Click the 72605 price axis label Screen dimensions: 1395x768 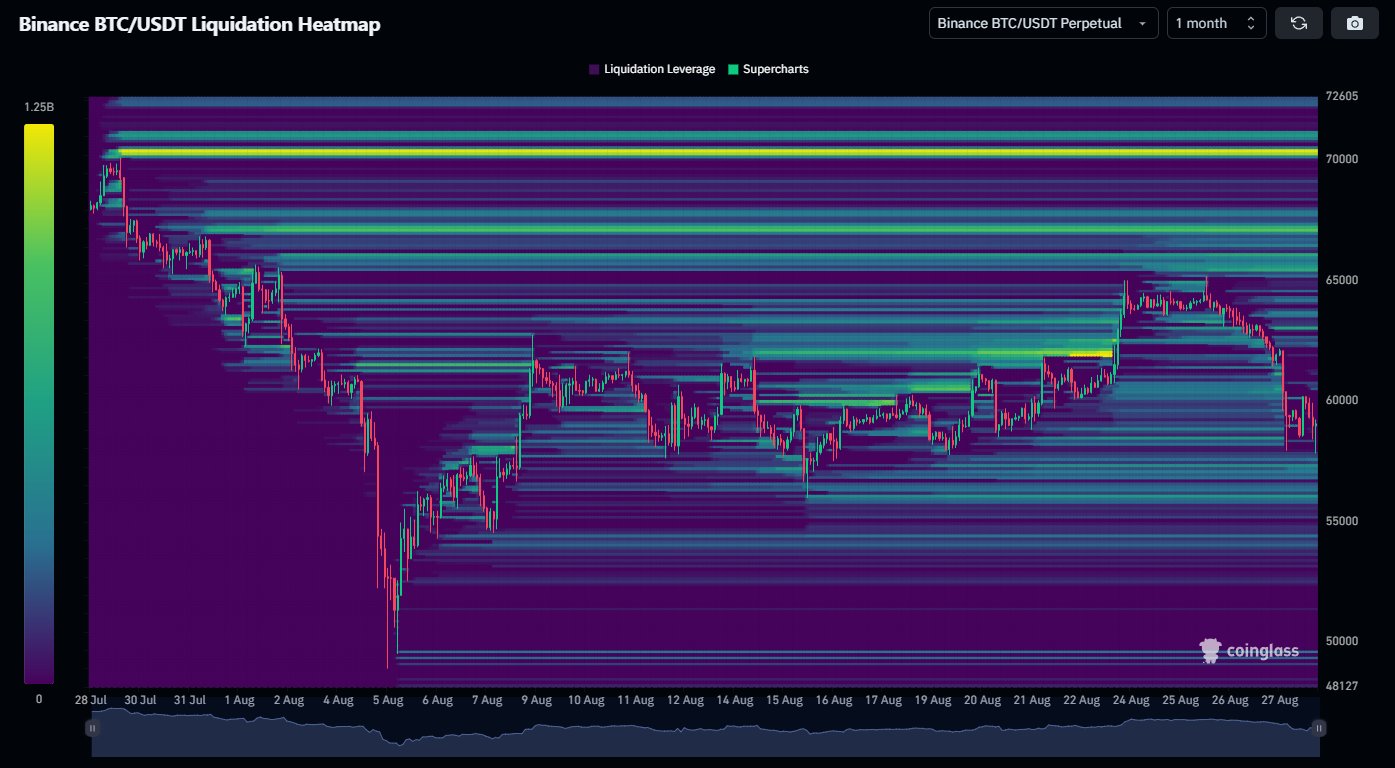(x=1341, y=97)
